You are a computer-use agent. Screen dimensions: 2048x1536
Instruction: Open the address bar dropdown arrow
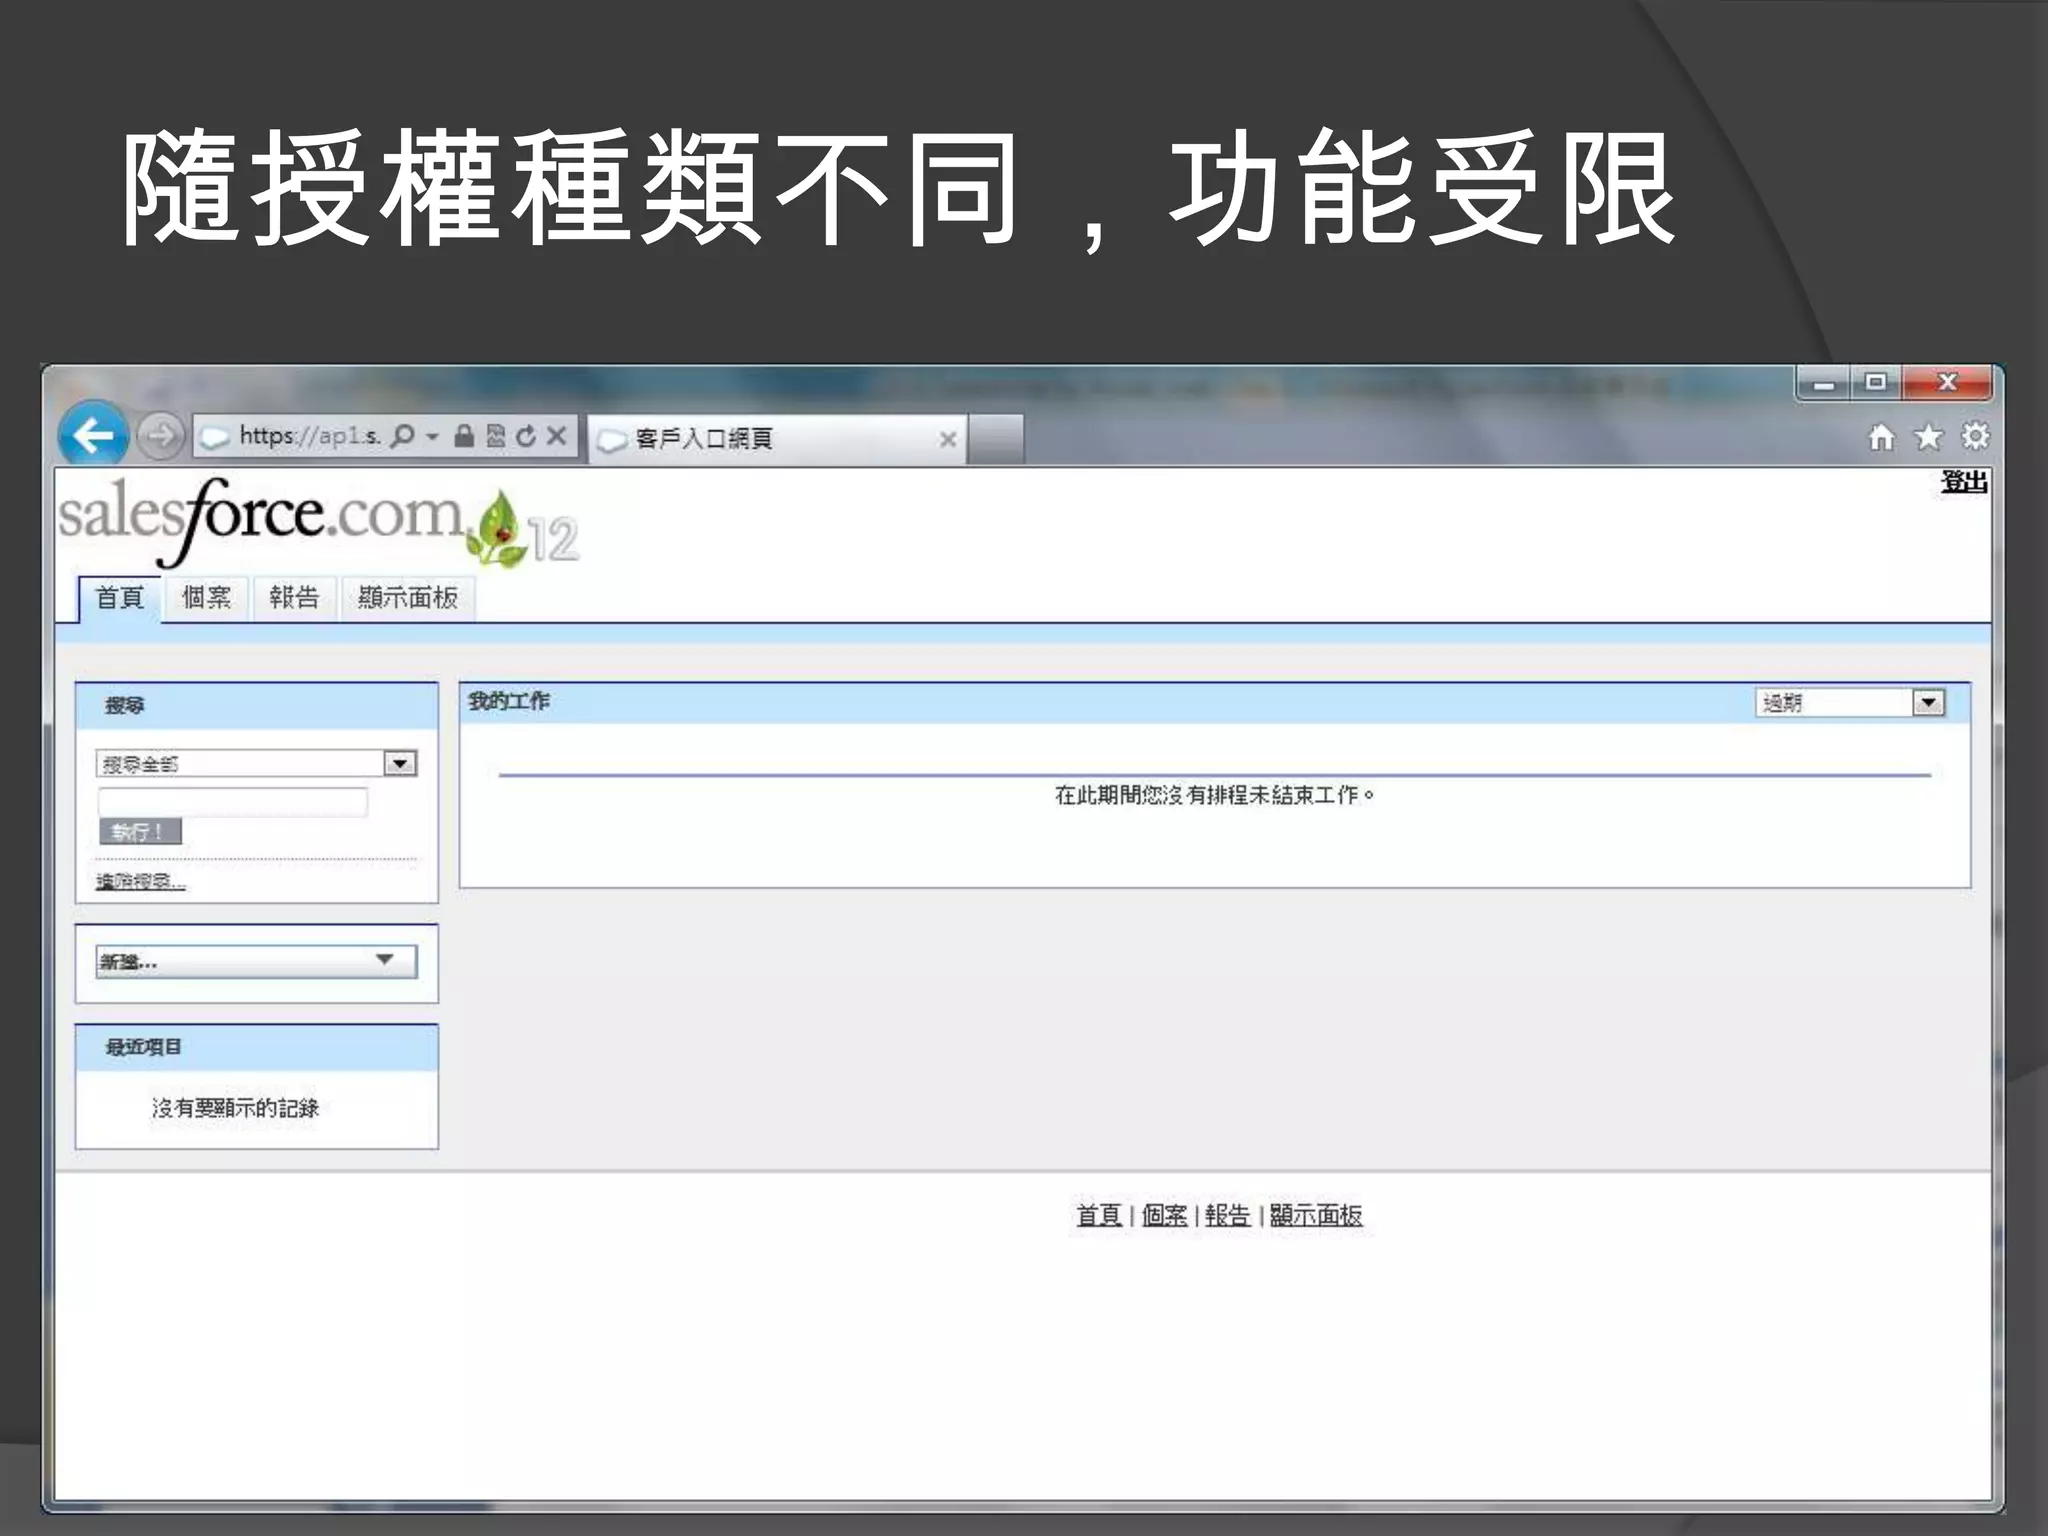tap(432, 436)
